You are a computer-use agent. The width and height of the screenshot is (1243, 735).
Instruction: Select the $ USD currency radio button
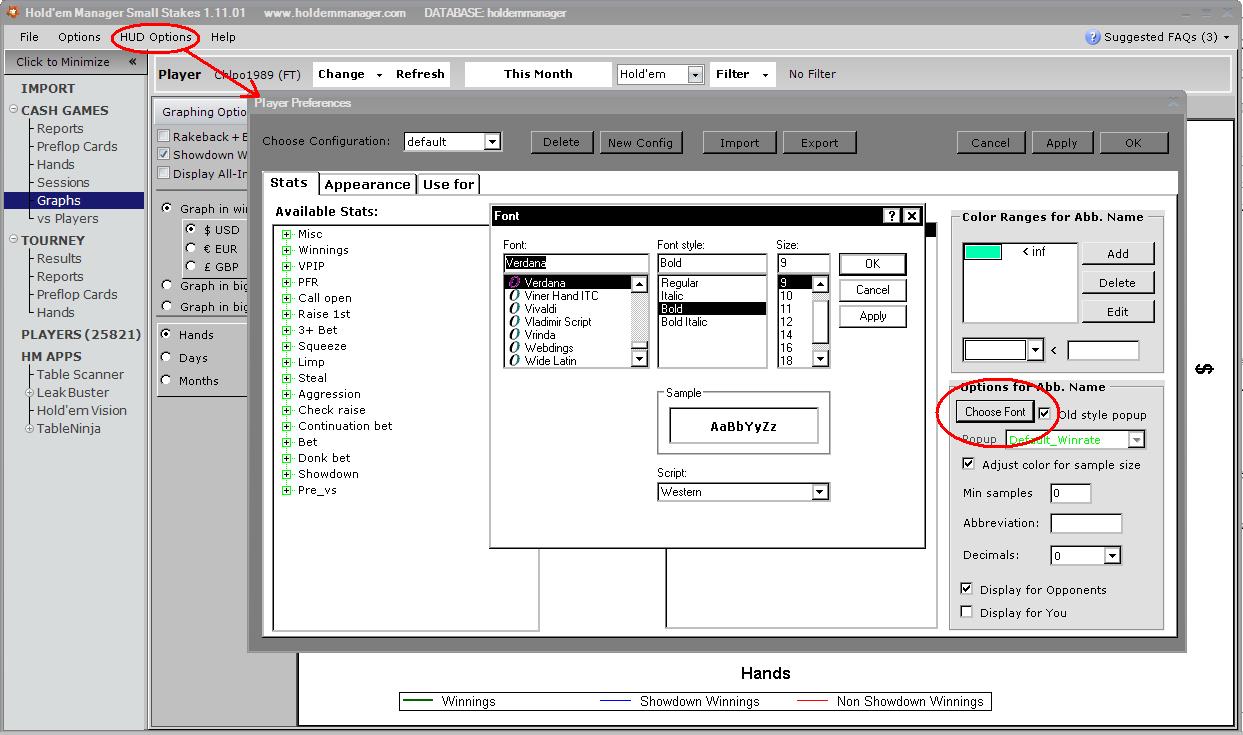click(x=190, y=229)
